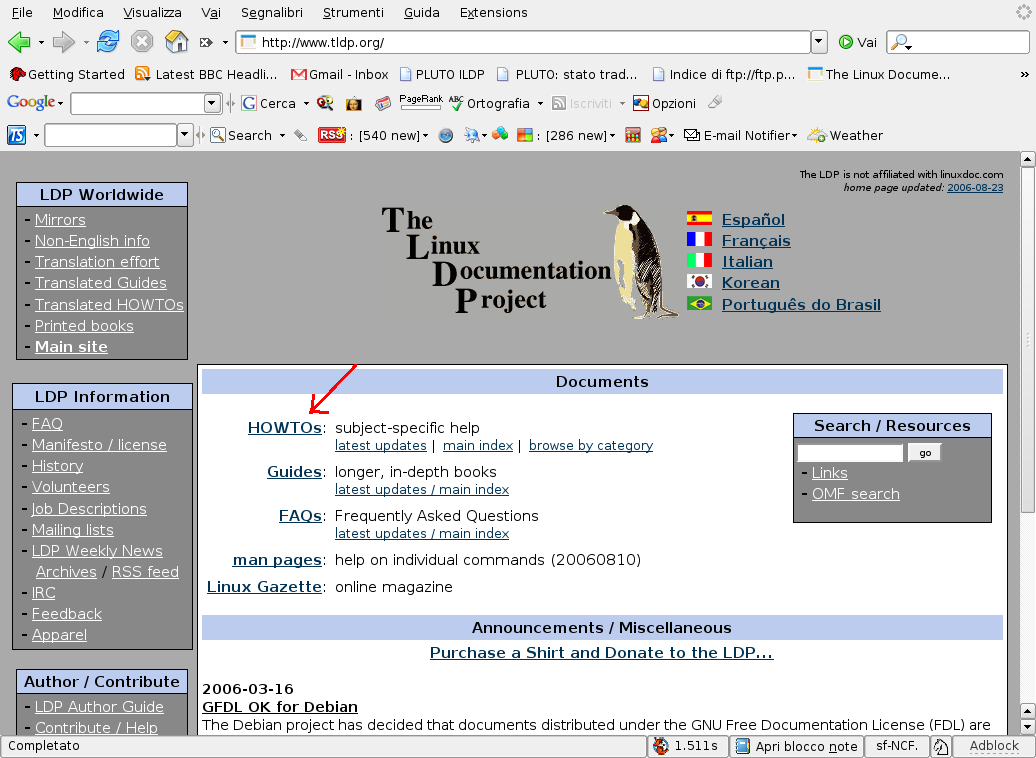Click Apri blocco note in status bar
The width and height of the screenshot is (1036, 758).
[x=795, y=746]
